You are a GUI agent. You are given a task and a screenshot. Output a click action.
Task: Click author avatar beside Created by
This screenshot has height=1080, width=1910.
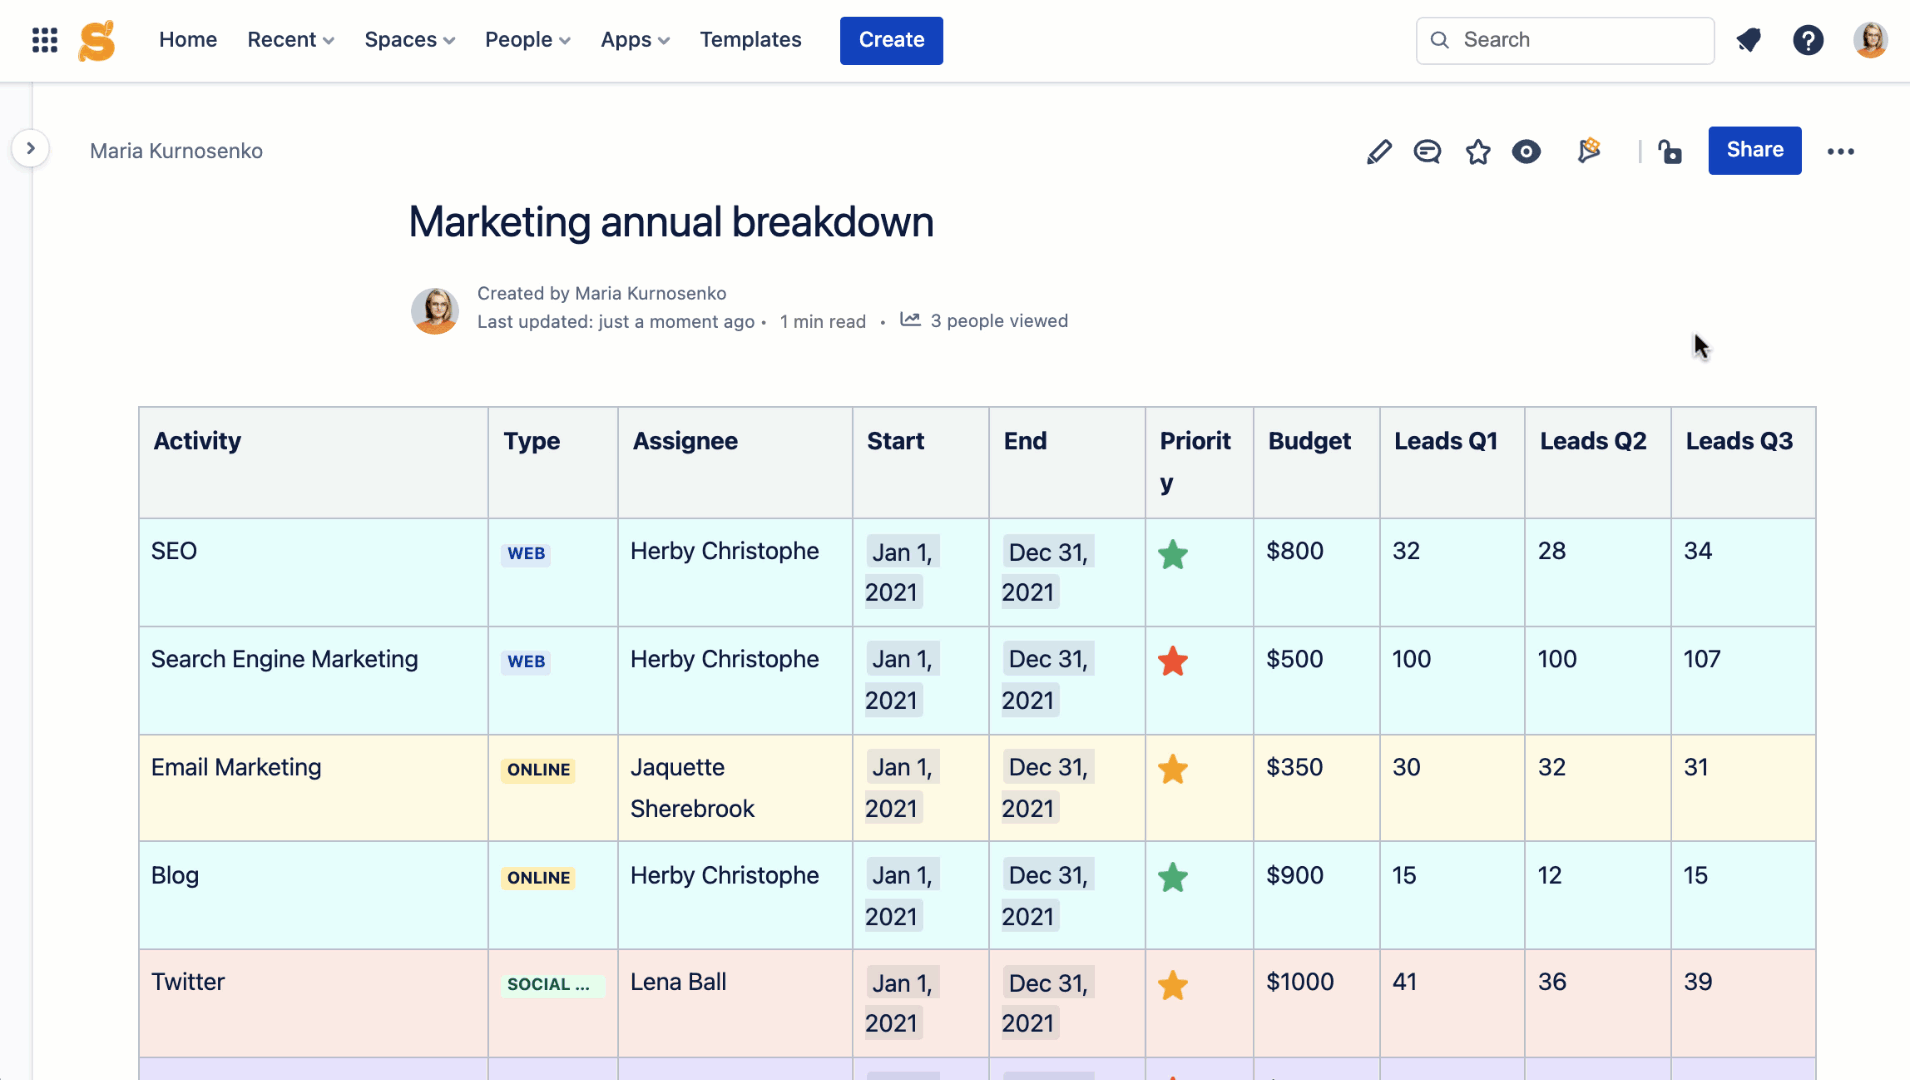435,310
